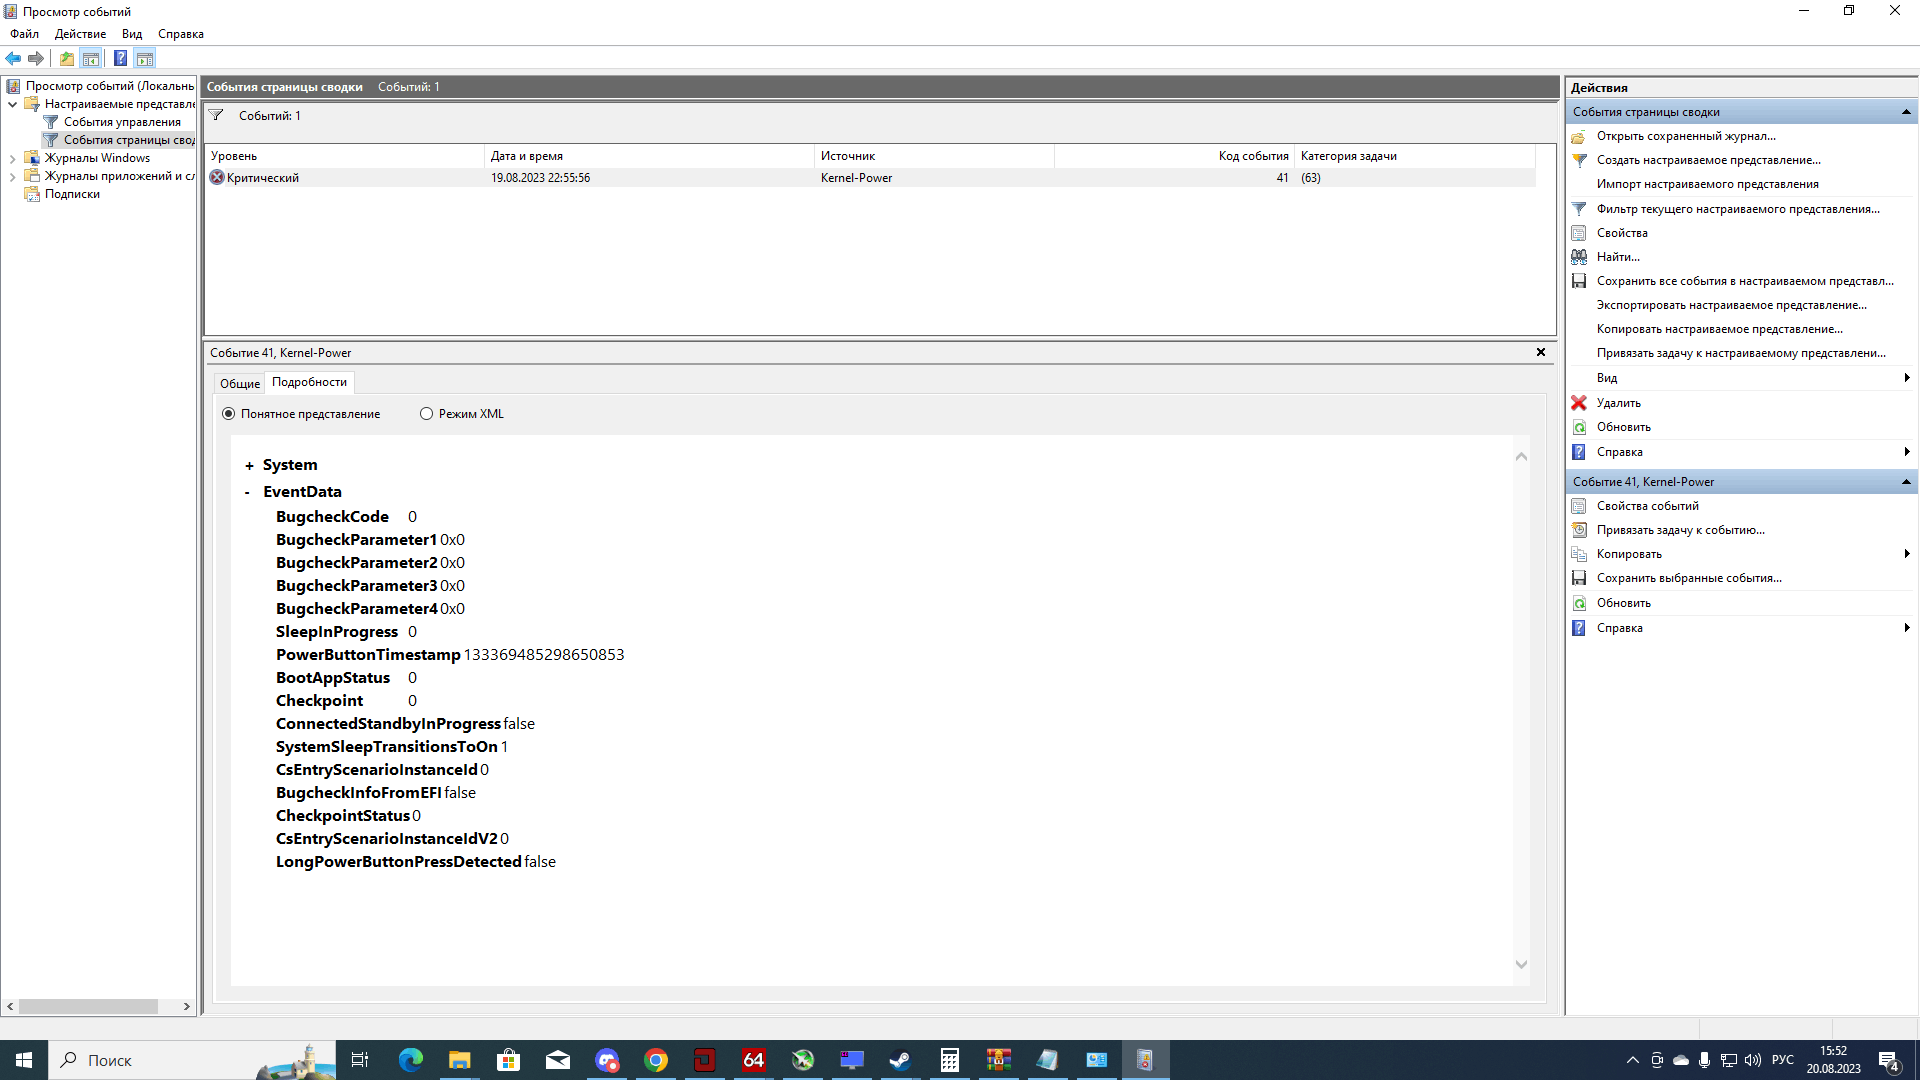
Task: Open help via the toolbar question-mark icon
Action: tap(120, 58)
